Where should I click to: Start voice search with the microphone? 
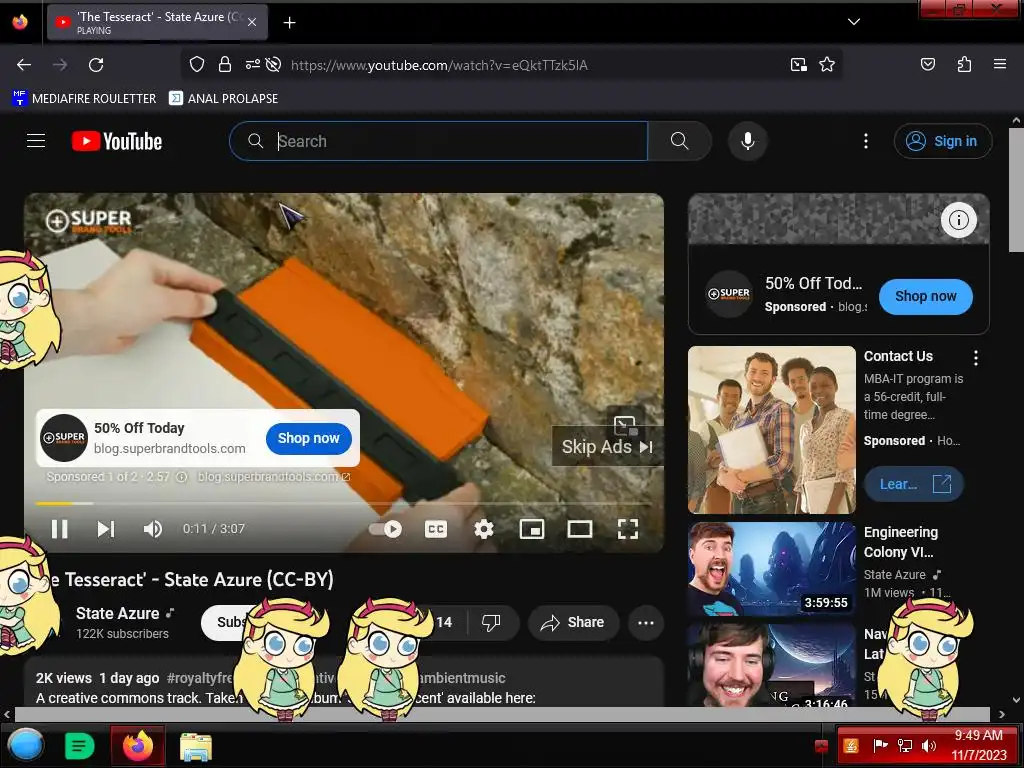[x=748, y=141]
